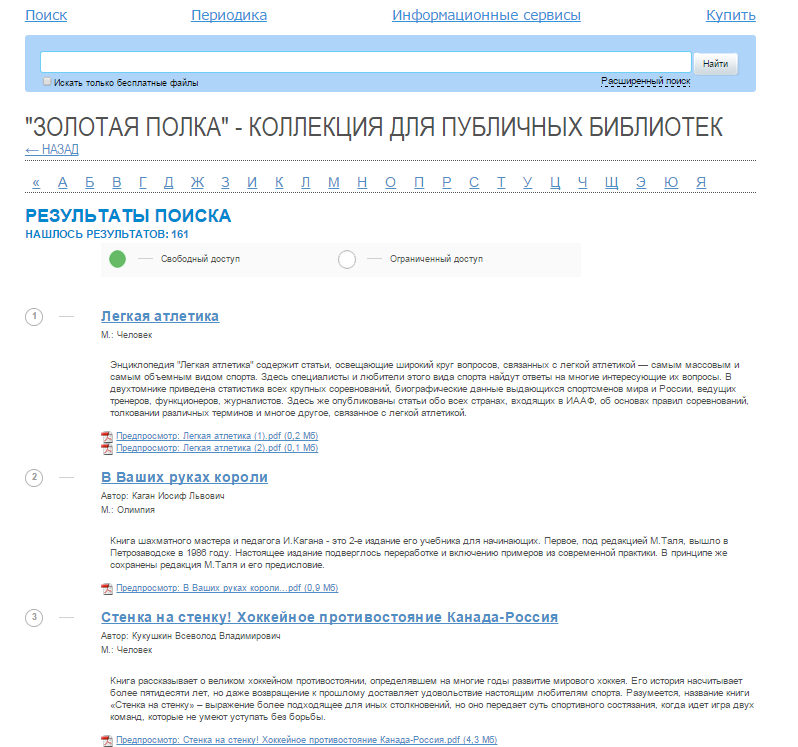This screenshot has height=747, width=798.
Task: Filter by letter З
Action: 225,182
